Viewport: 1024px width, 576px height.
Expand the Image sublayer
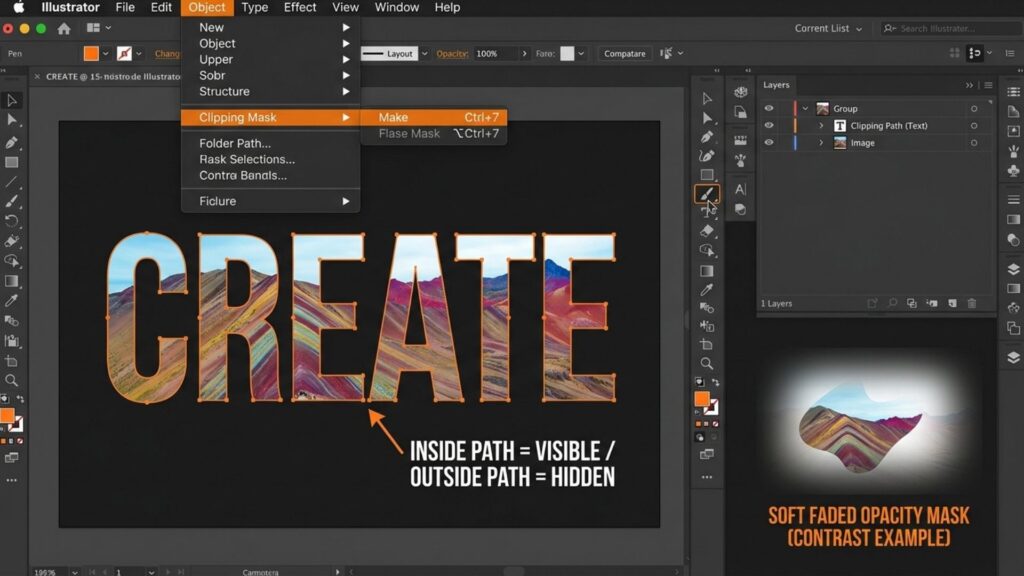point(822,142)
